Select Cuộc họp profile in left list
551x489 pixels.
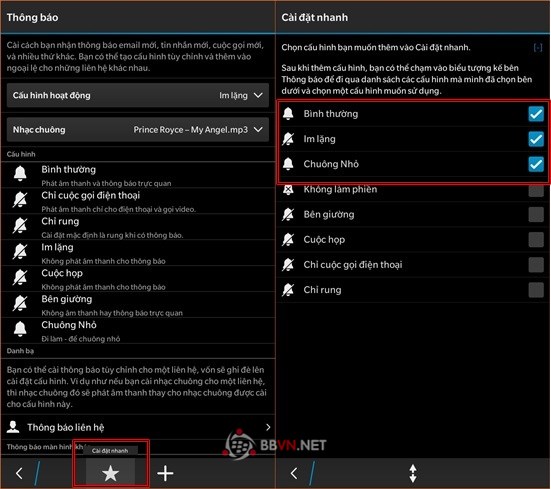[x=138, y=279]
